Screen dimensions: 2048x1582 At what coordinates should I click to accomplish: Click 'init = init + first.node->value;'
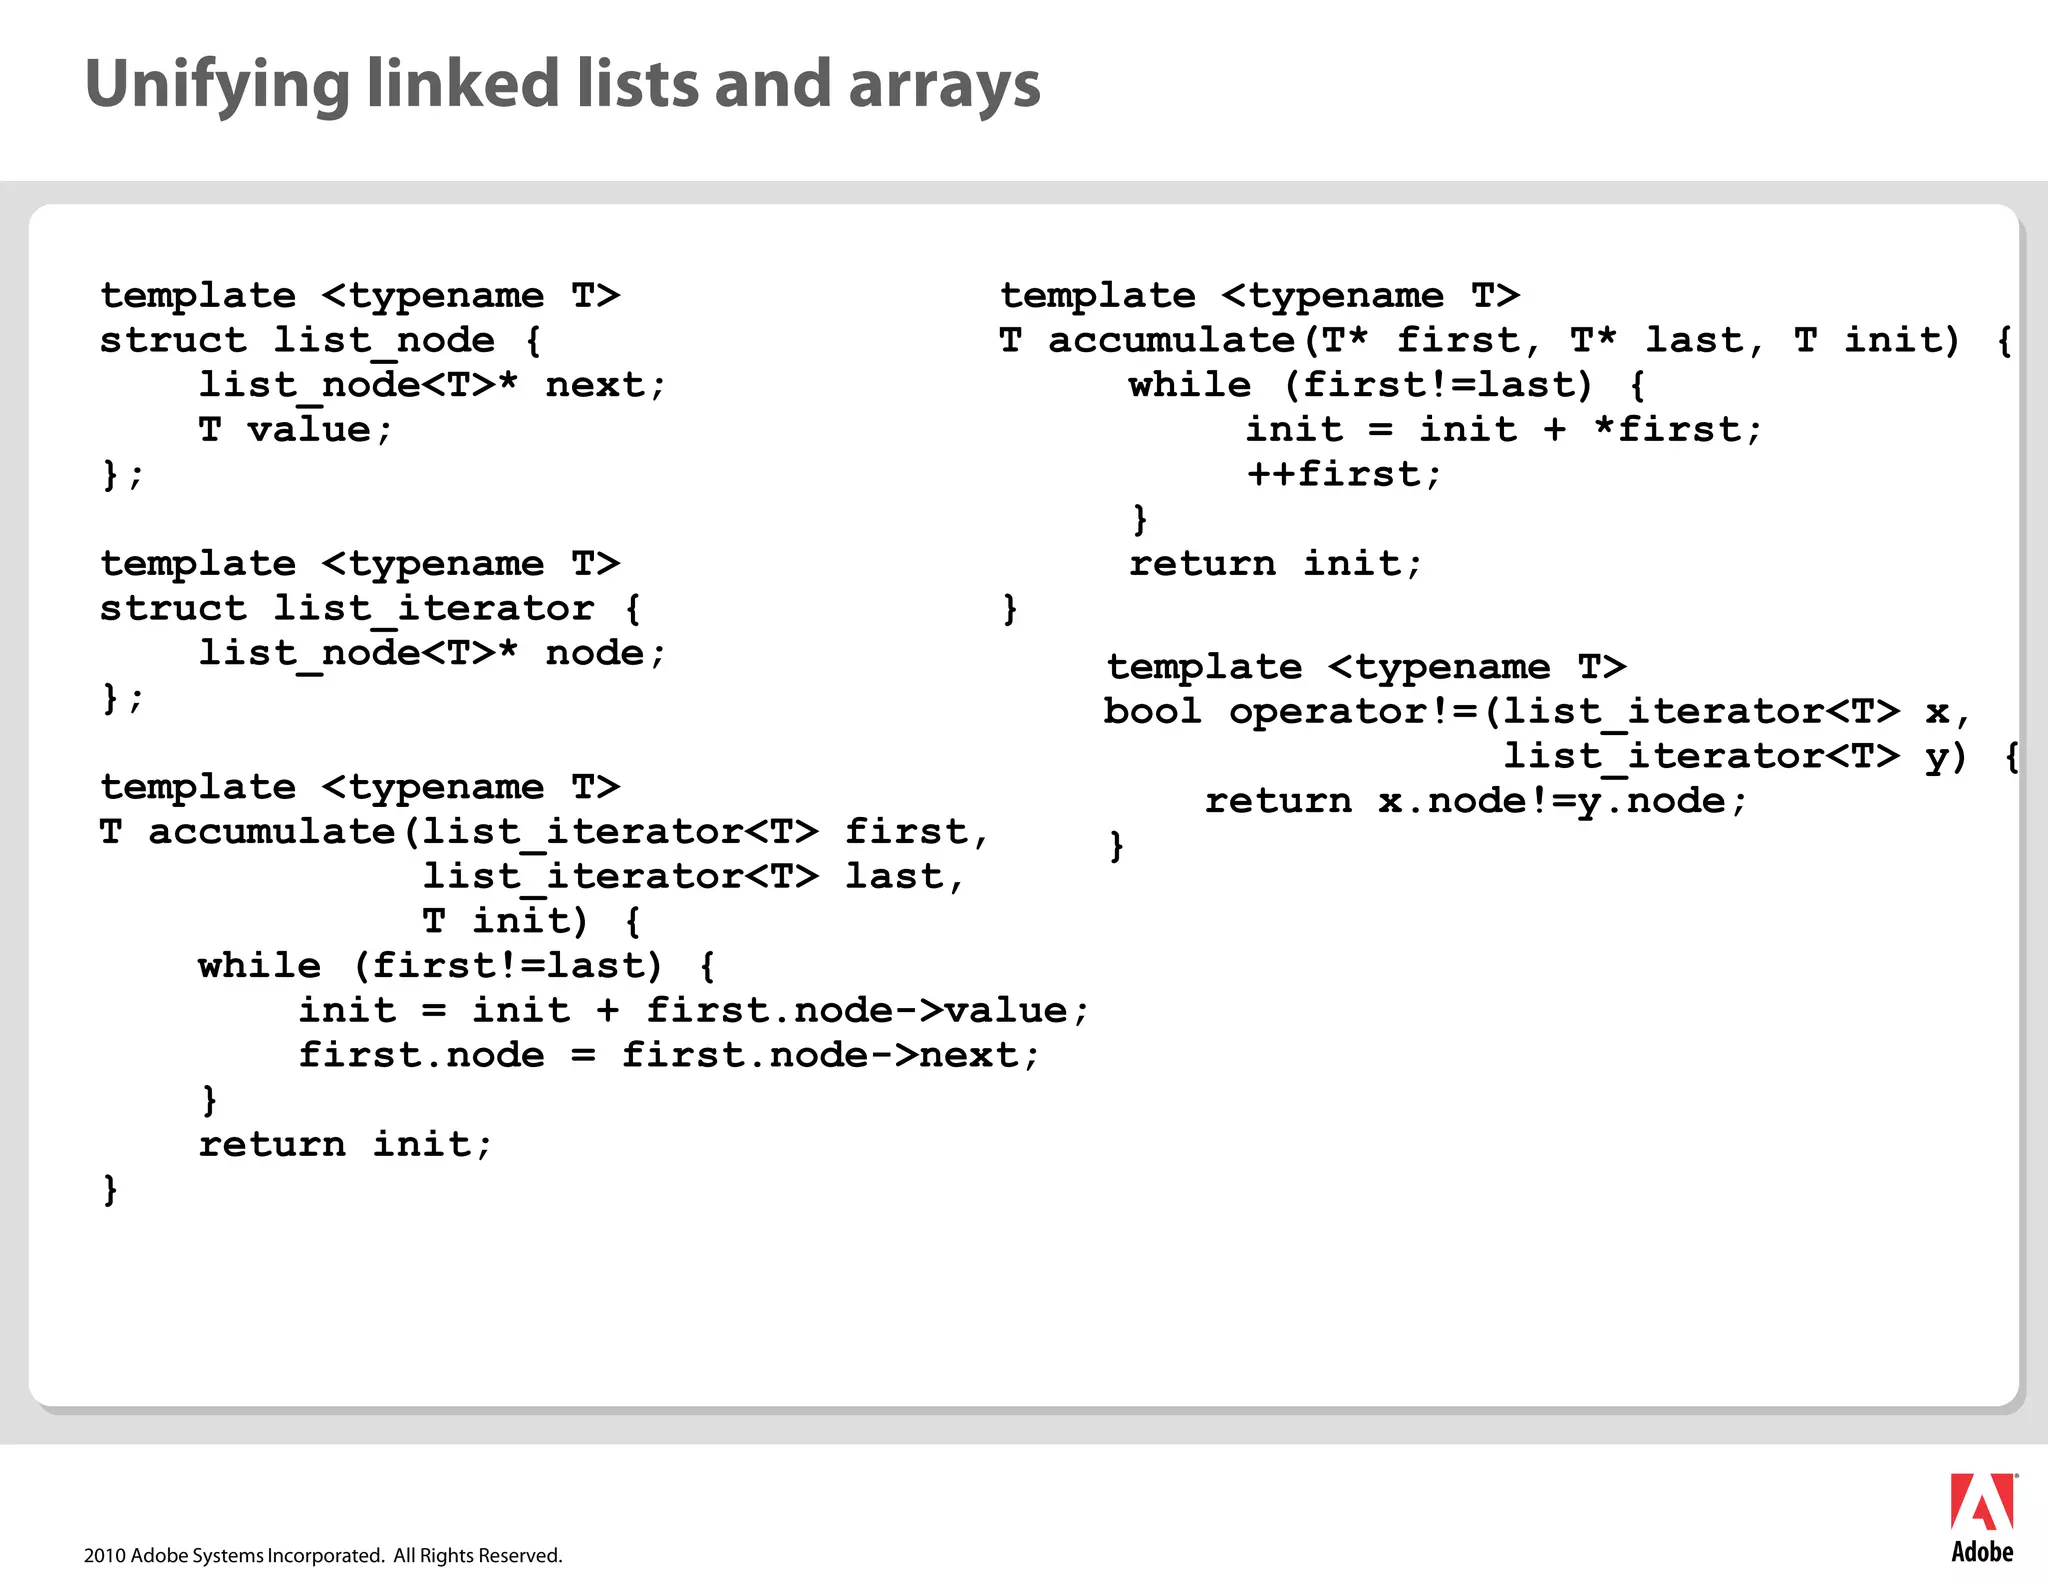coord(693,1011)
